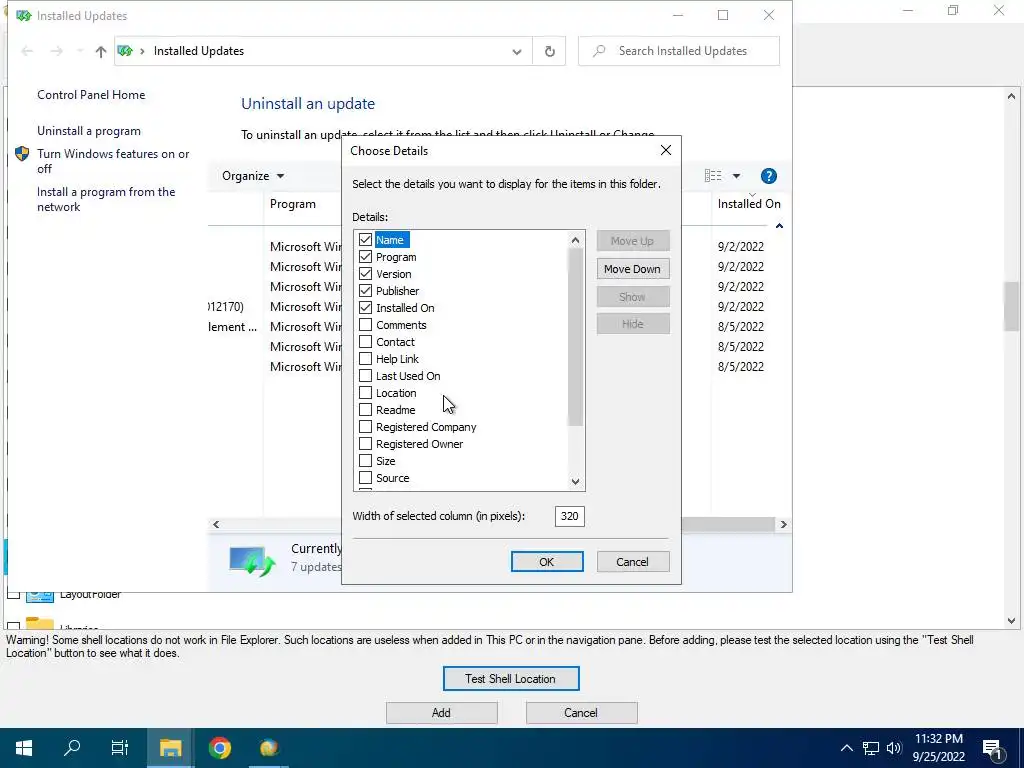The width and height of the screenshot is (1024, 768).
Task: Close the Choose Details dialog
Action: (665, 150)
